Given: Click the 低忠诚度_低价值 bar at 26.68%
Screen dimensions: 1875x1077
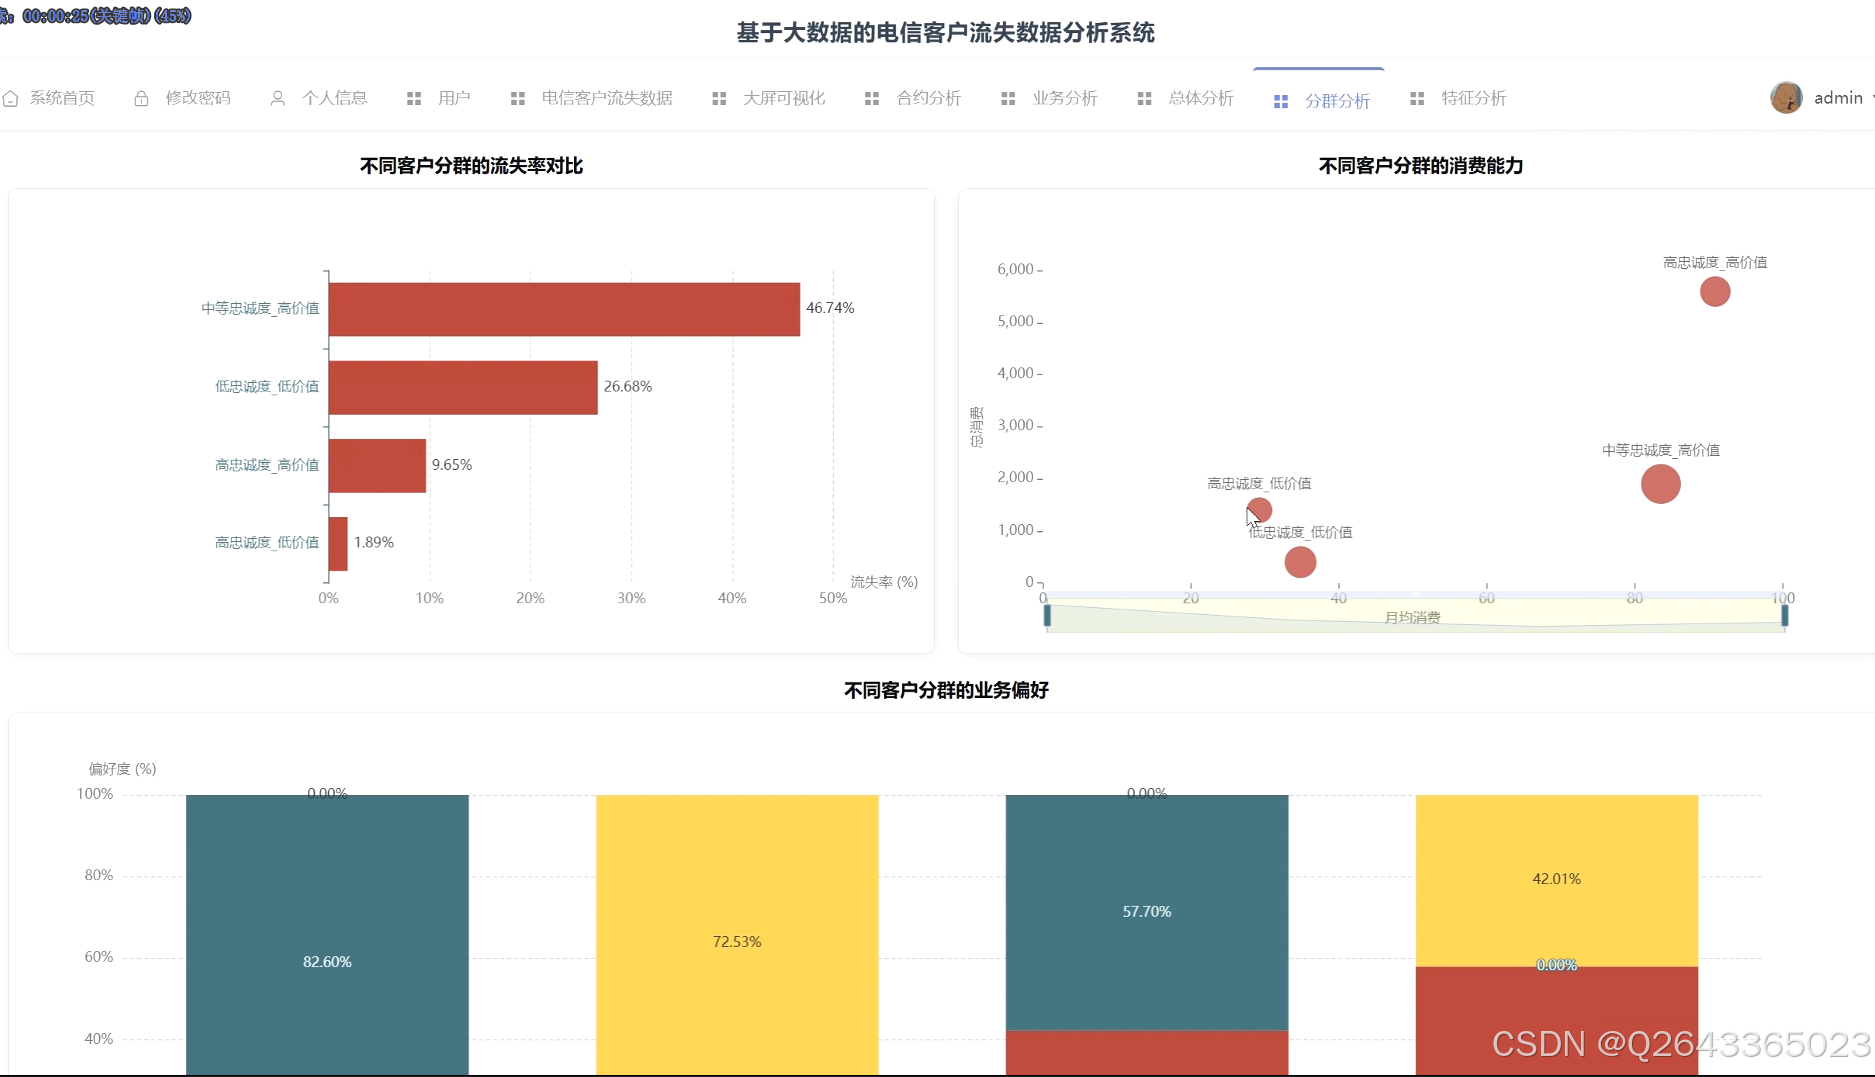Looking at the screenshot, I should click(x=463, y=387).
